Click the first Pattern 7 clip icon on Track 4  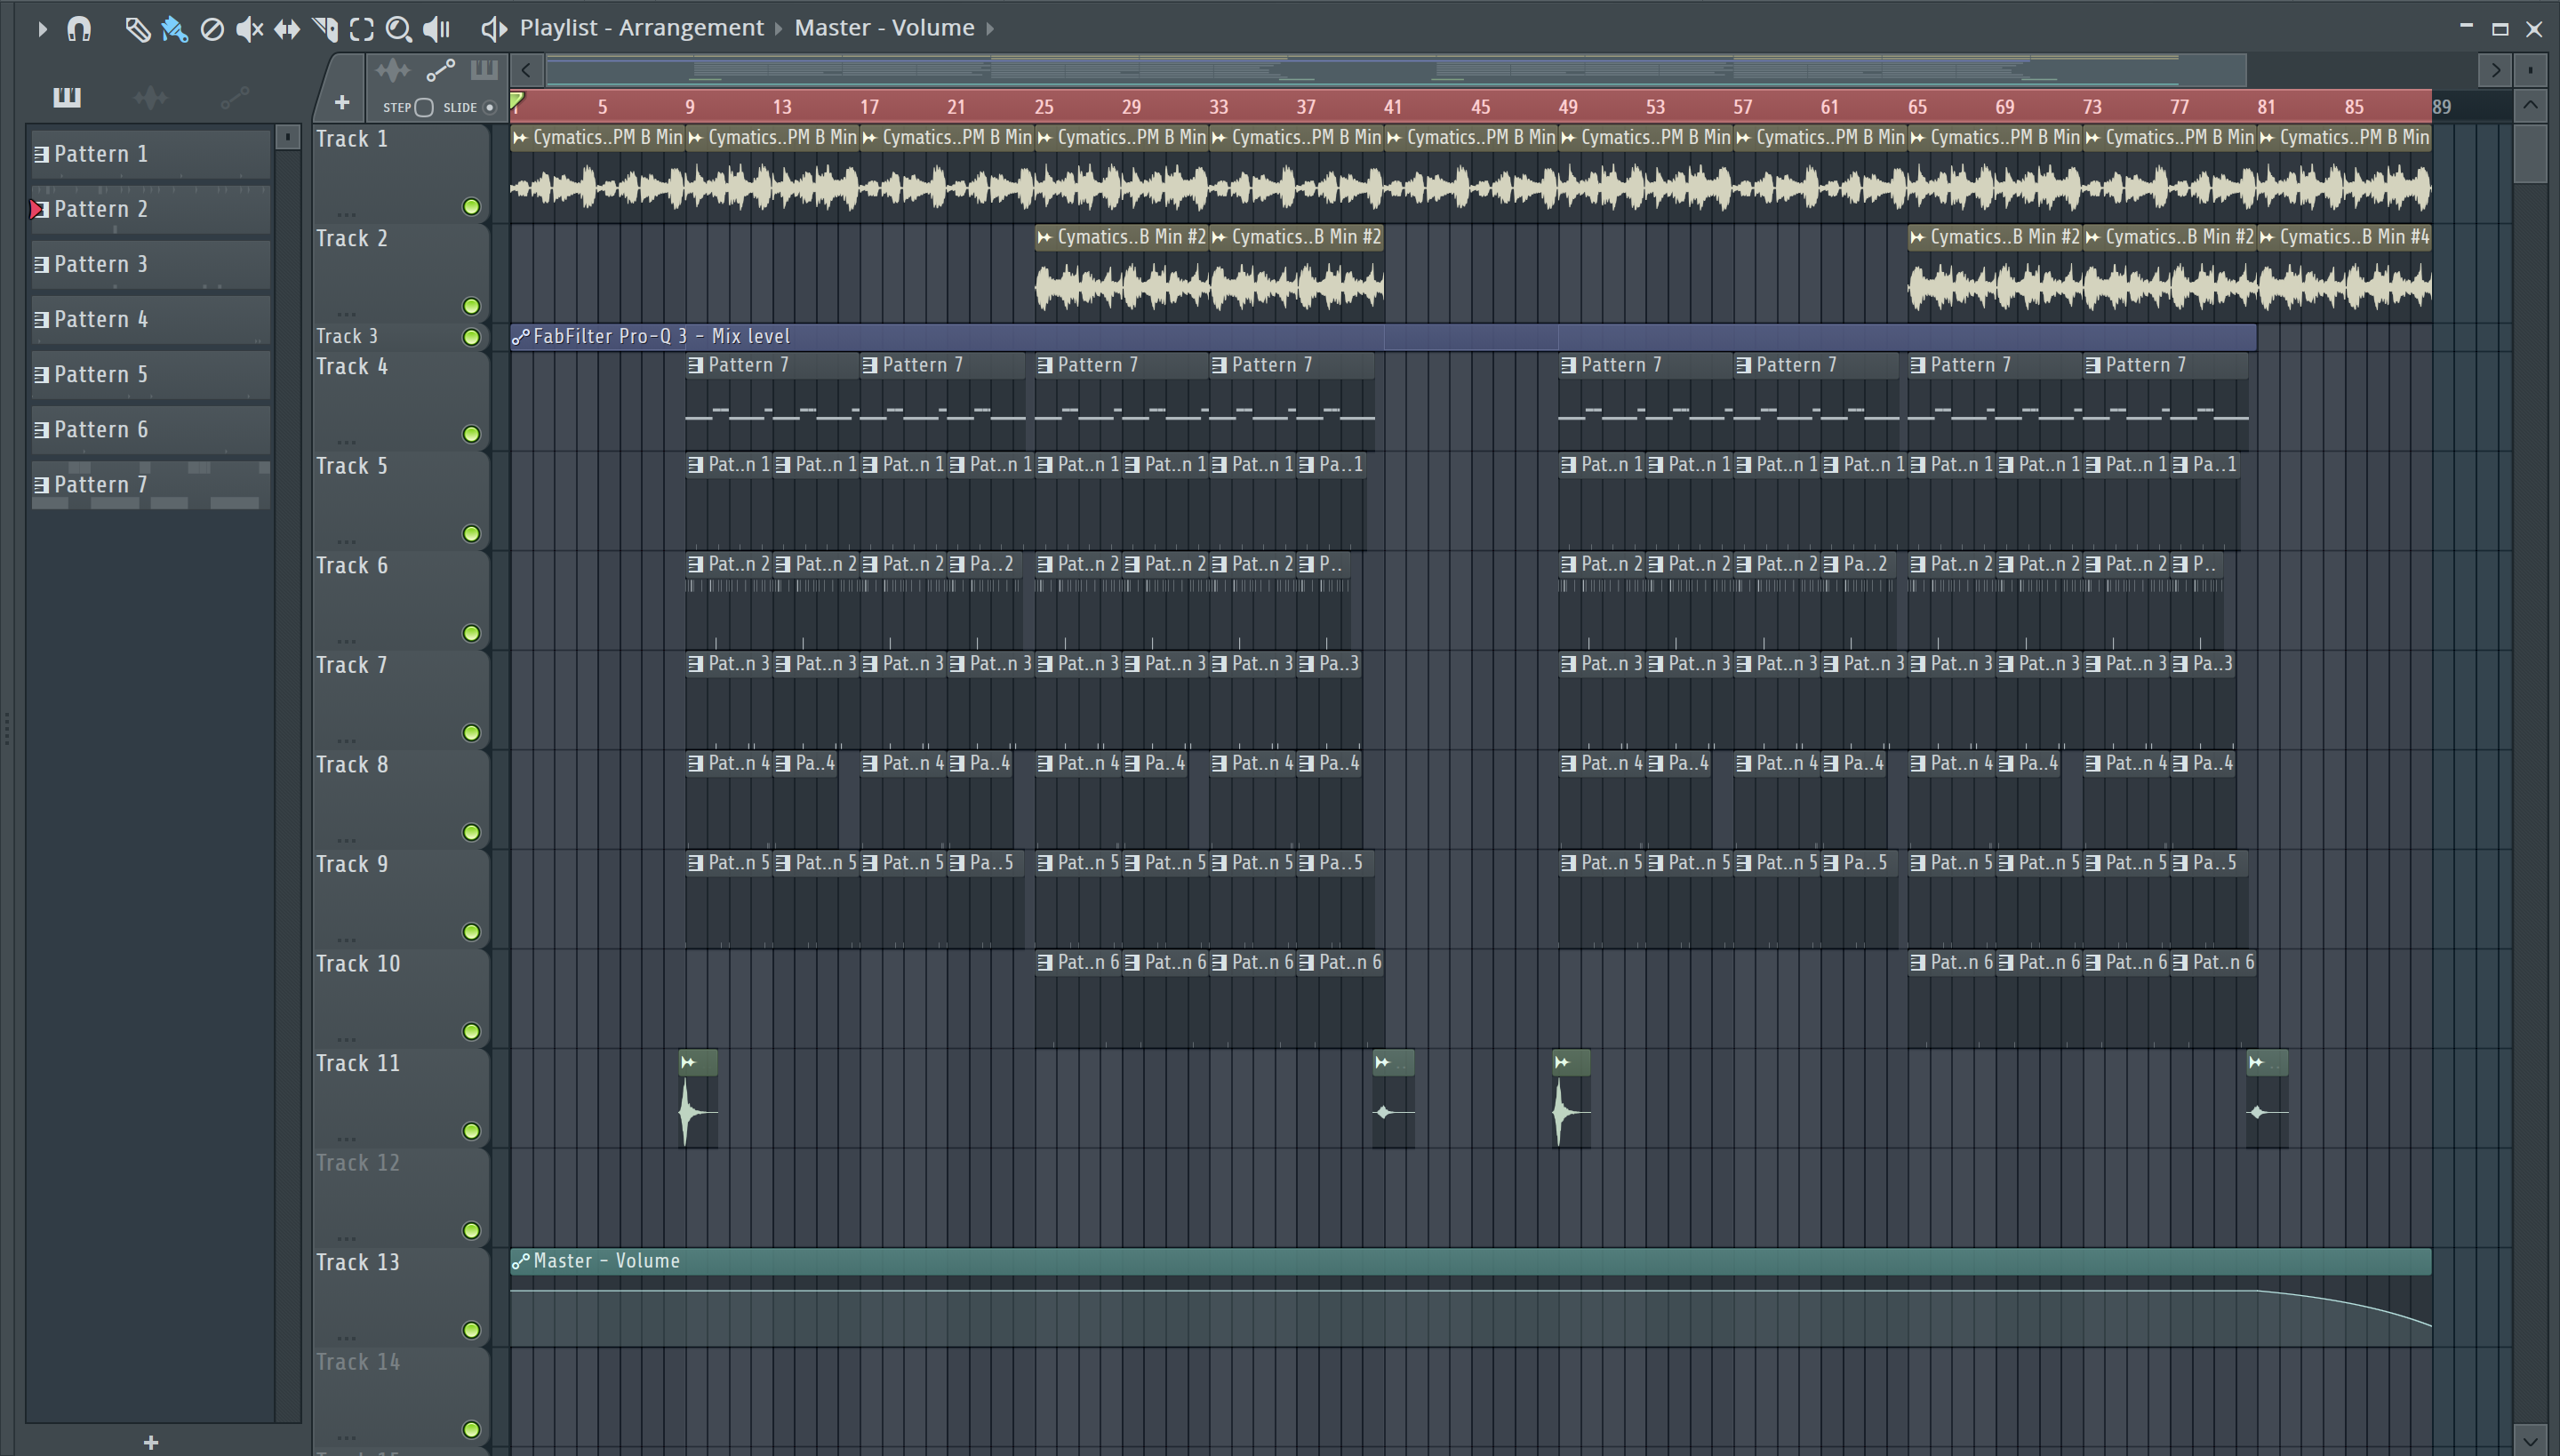point(696,366)
